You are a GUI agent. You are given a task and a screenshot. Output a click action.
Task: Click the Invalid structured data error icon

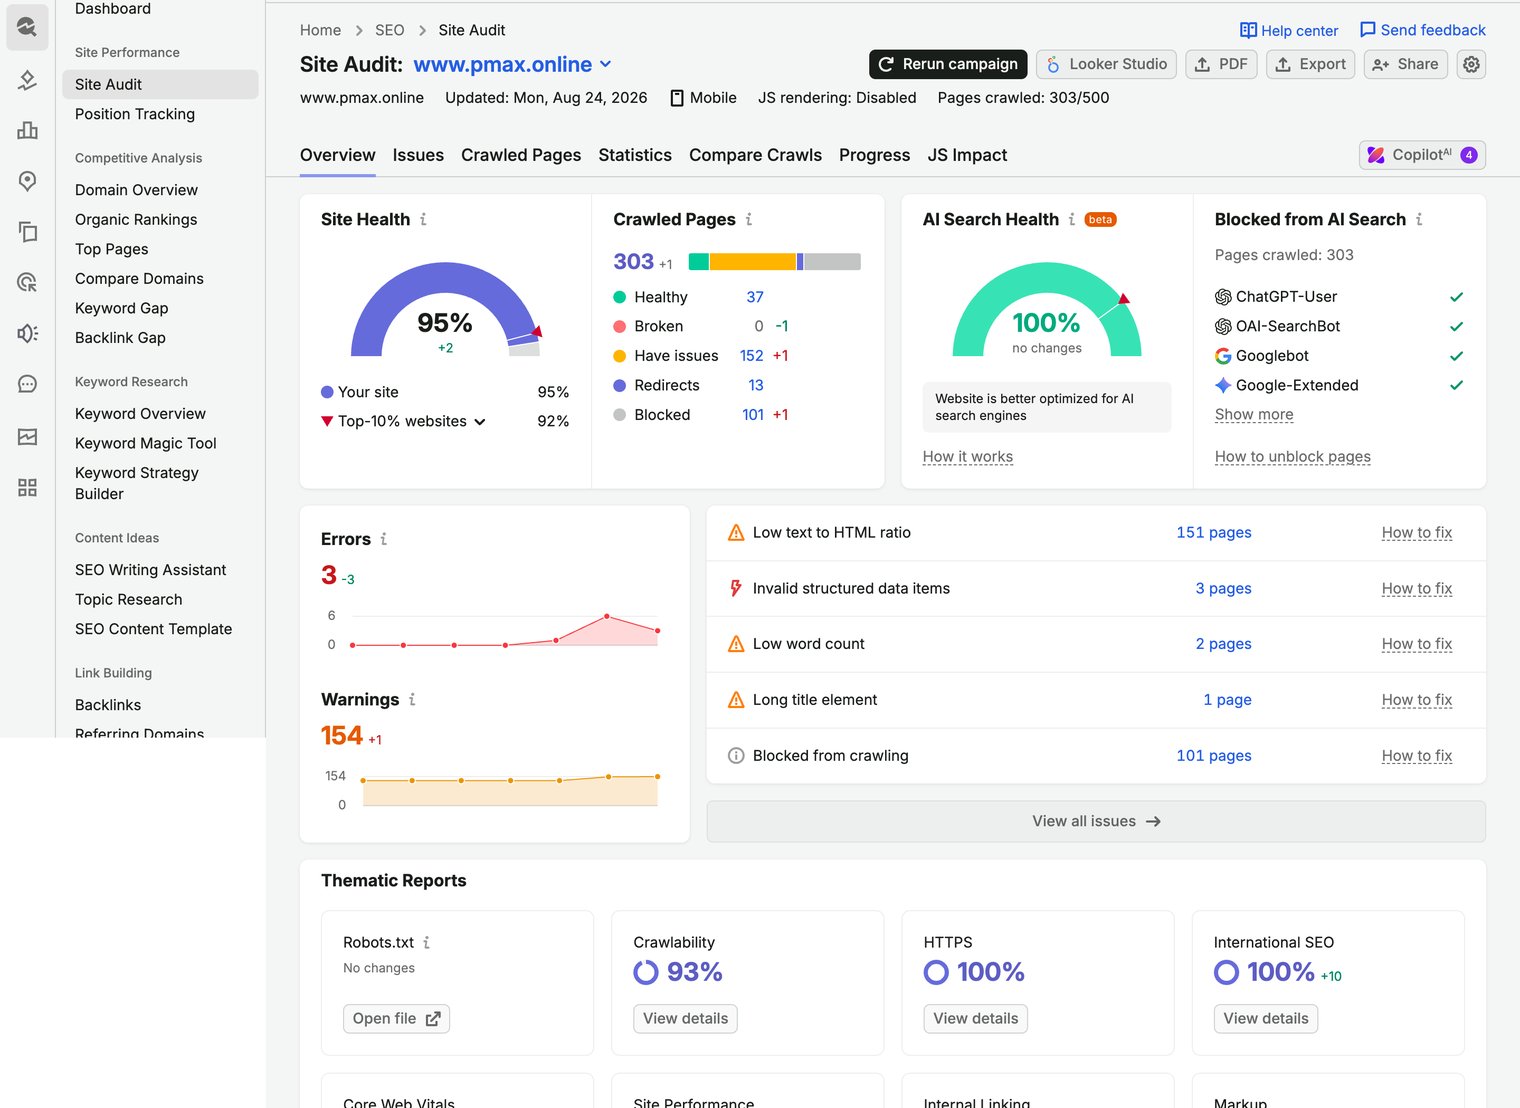pos(736,588)
